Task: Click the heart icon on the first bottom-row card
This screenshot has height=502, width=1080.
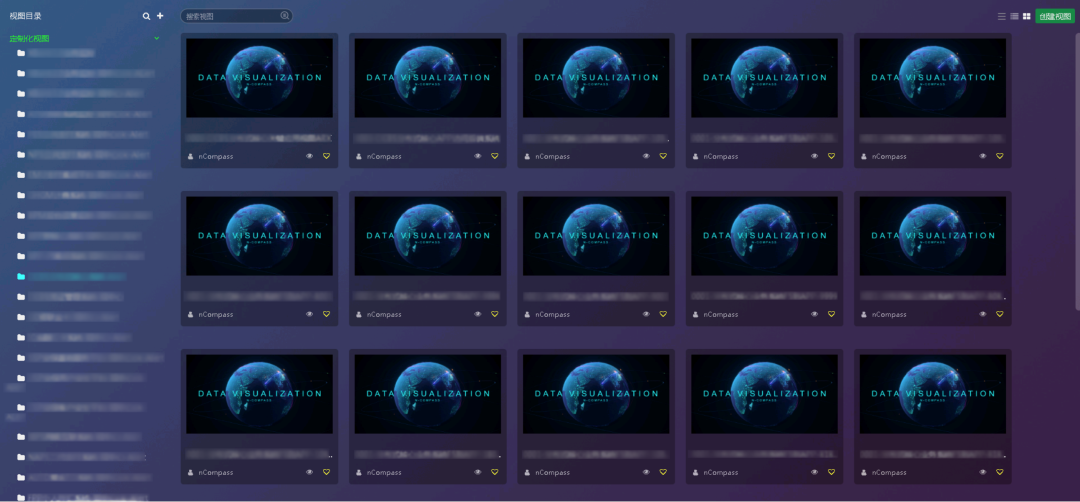Action: click(x=326, y=472)
